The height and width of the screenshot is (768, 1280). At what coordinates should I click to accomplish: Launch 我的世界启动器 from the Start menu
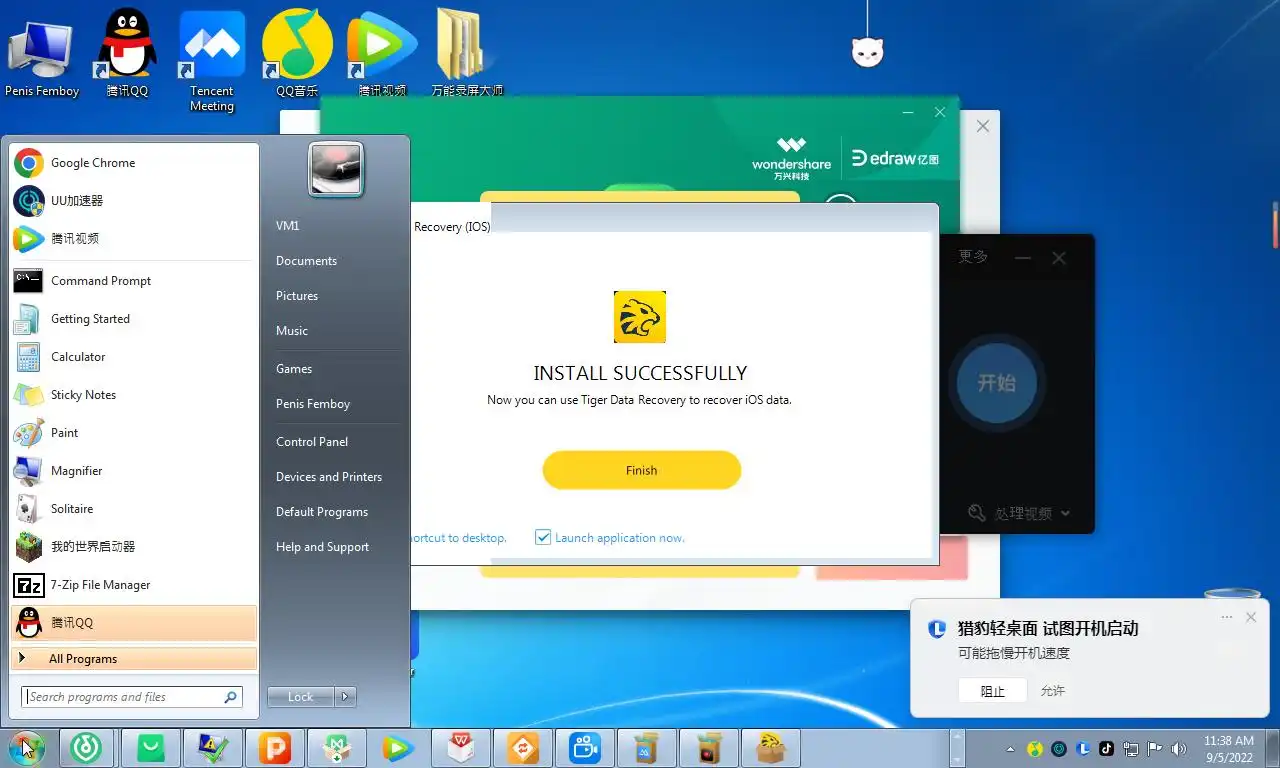click(x=133, y=547)
